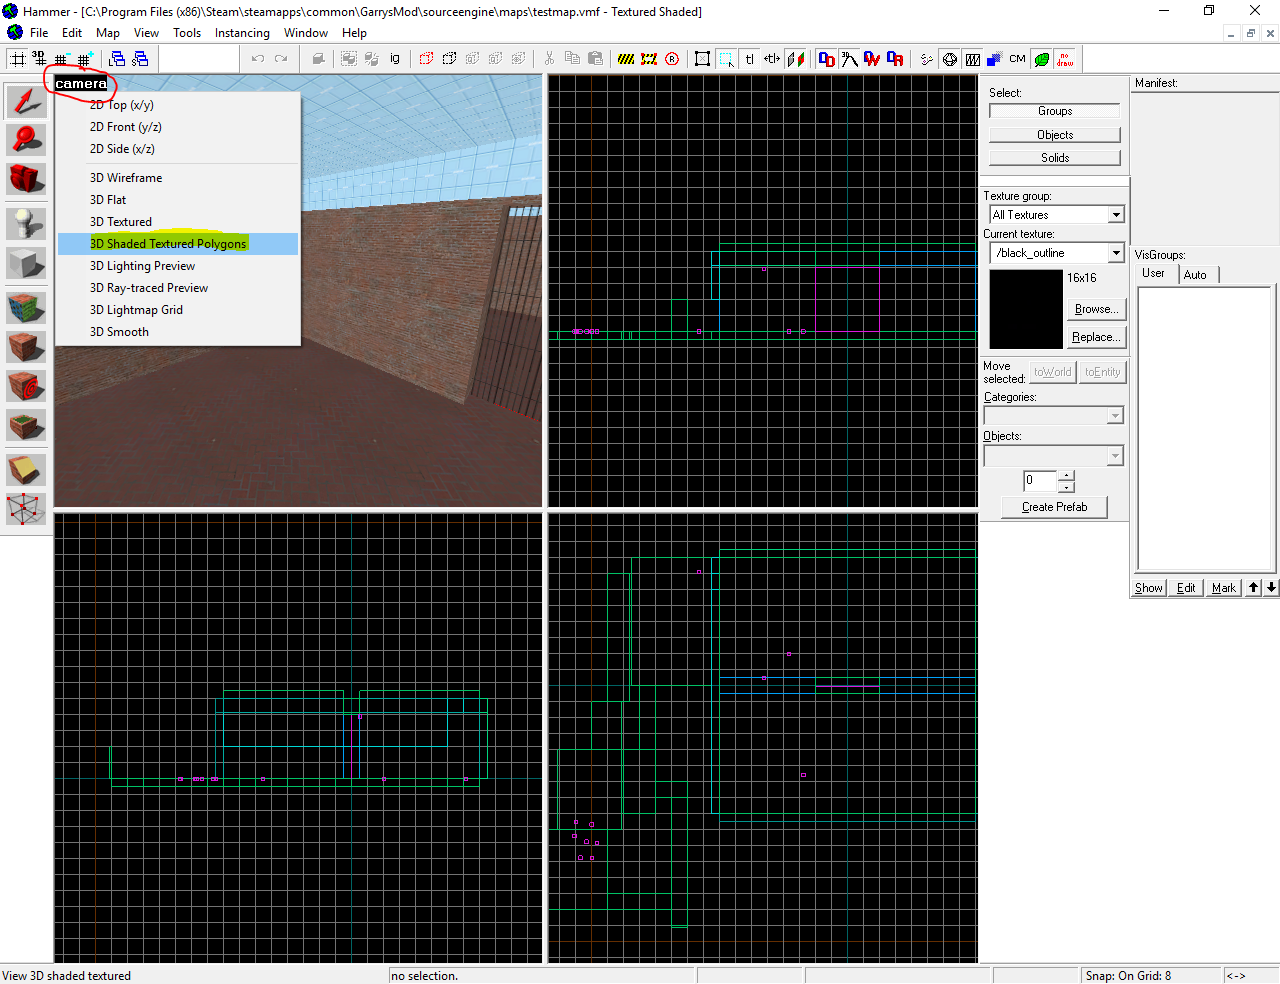
Task: Click the red Hide selected objects icon
Action: (x=426, y=59)
